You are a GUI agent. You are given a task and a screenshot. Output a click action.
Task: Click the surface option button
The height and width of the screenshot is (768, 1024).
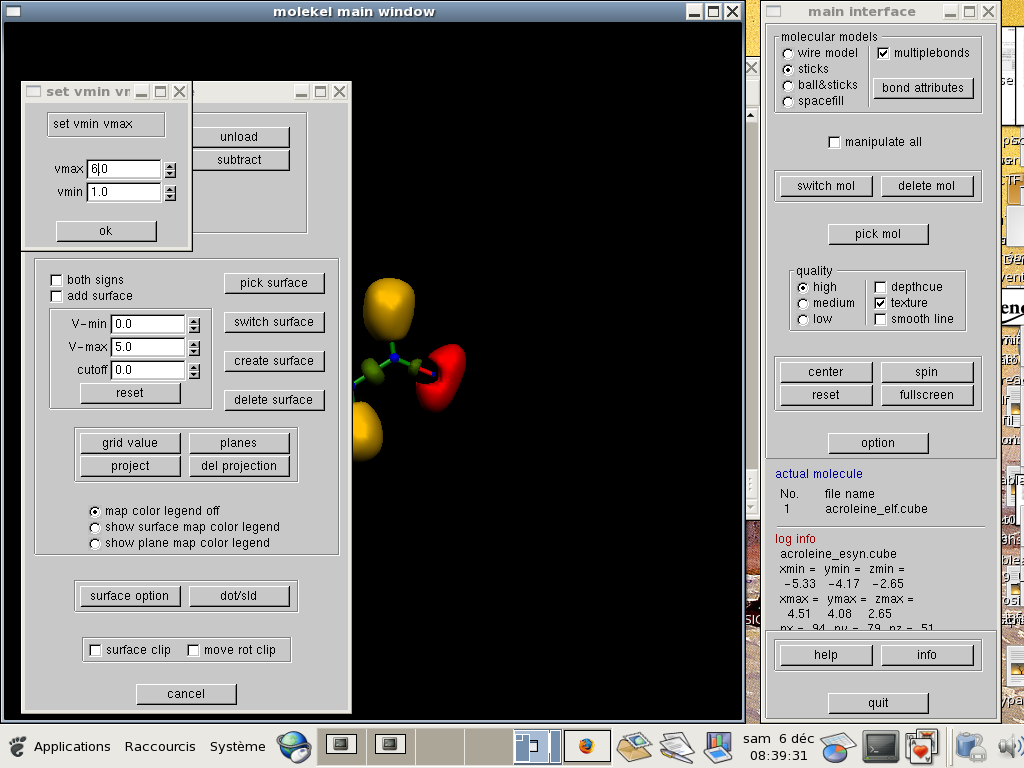pos(129,596)
